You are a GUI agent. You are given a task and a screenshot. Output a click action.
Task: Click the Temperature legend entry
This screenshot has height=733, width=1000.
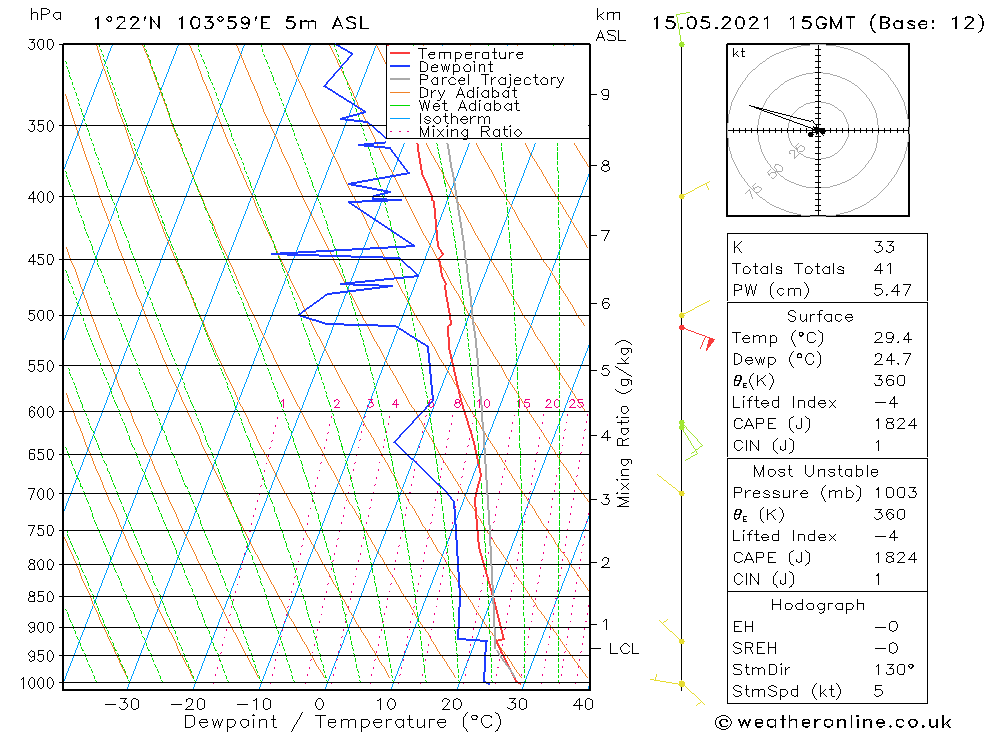(471, 54)
